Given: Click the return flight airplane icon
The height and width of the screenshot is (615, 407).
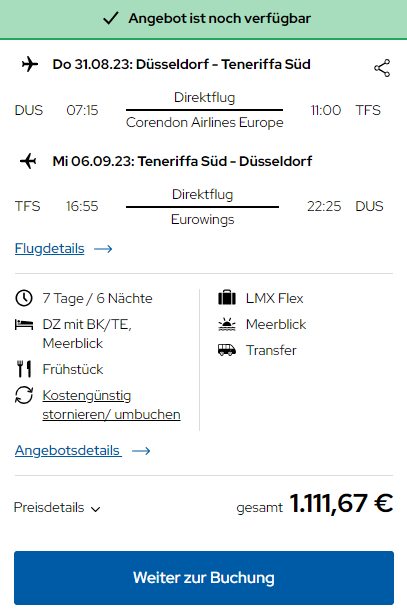Looking at the screenshot, I should (29, 161).
